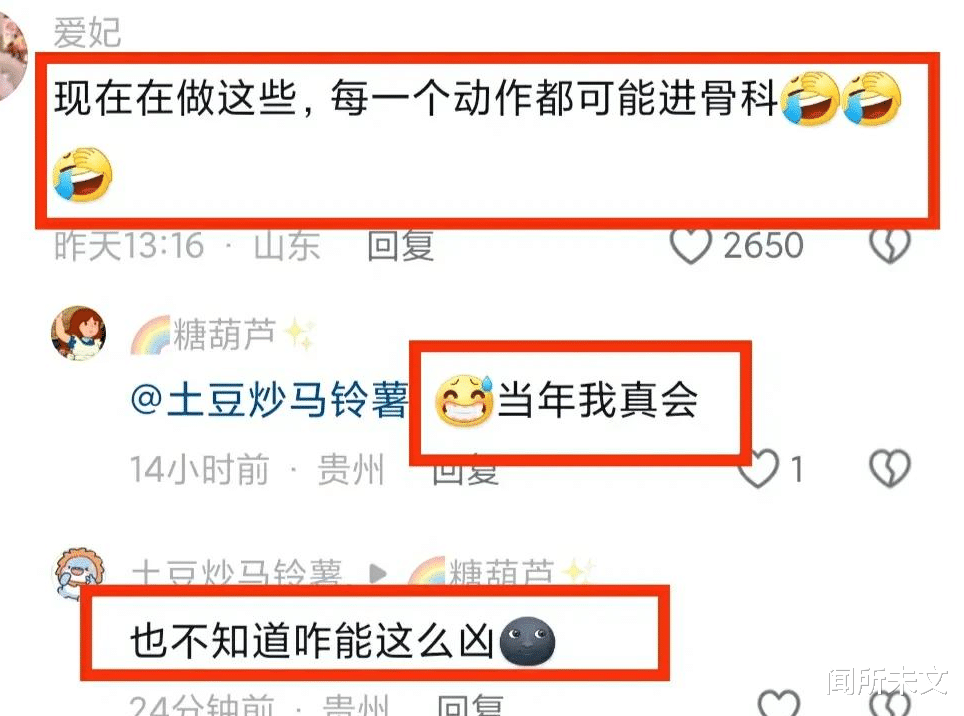
Task: Open the 糖葫芦 name after the reply arrow
Action: (502, 572)
